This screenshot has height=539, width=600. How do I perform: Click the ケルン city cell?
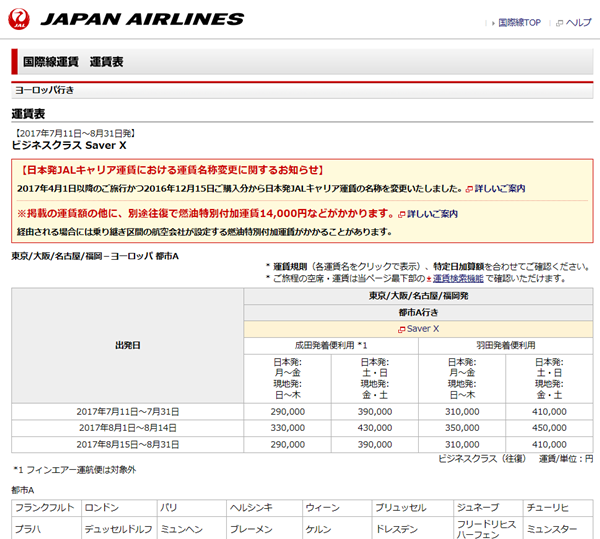[x=337, y=529]
